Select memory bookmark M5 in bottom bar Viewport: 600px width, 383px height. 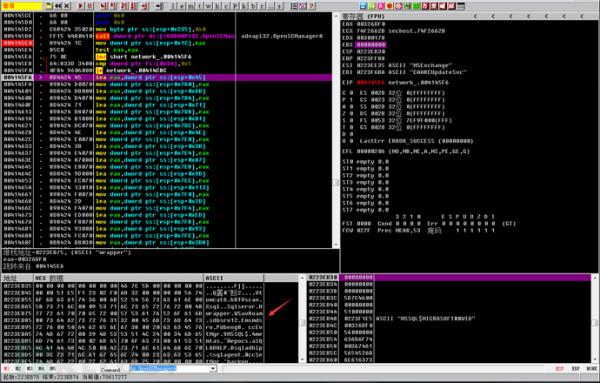[x=52, y=368]
